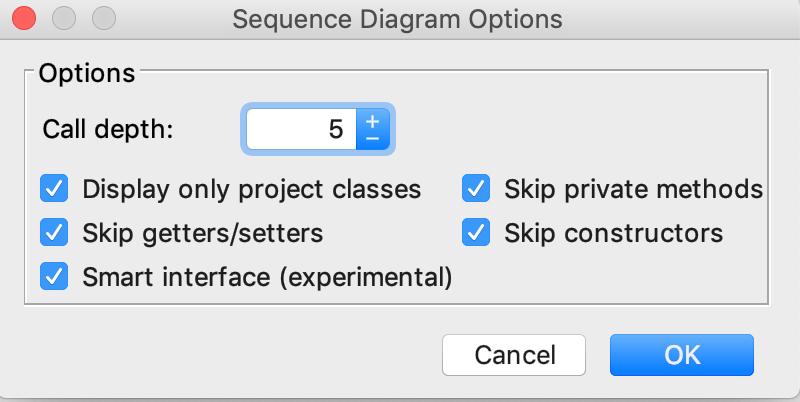Click the "Call depth:" label
Screen dimensions: 800x402
tap(108, 129)
